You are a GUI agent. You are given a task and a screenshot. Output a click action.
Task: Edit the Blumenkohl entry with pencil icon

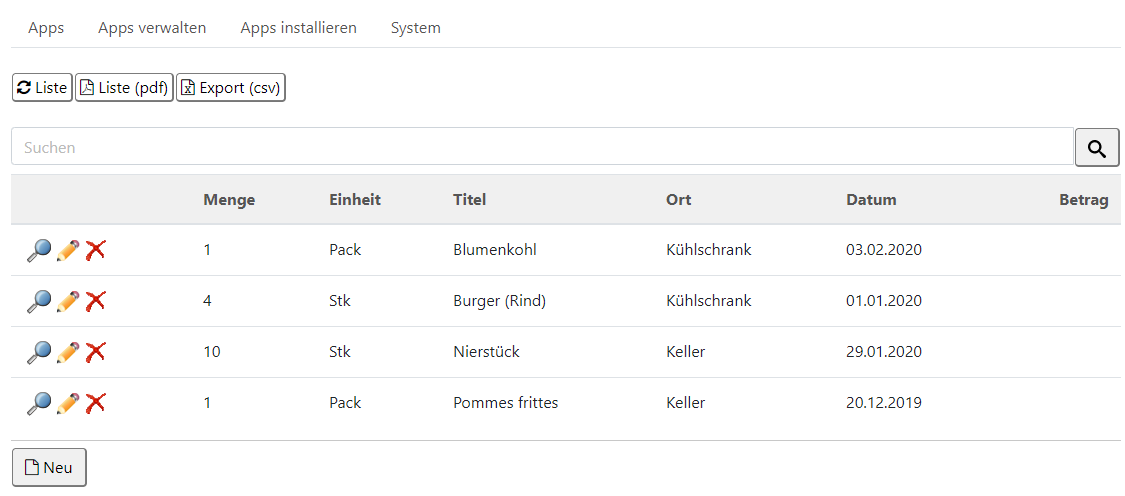pos(67,251)
